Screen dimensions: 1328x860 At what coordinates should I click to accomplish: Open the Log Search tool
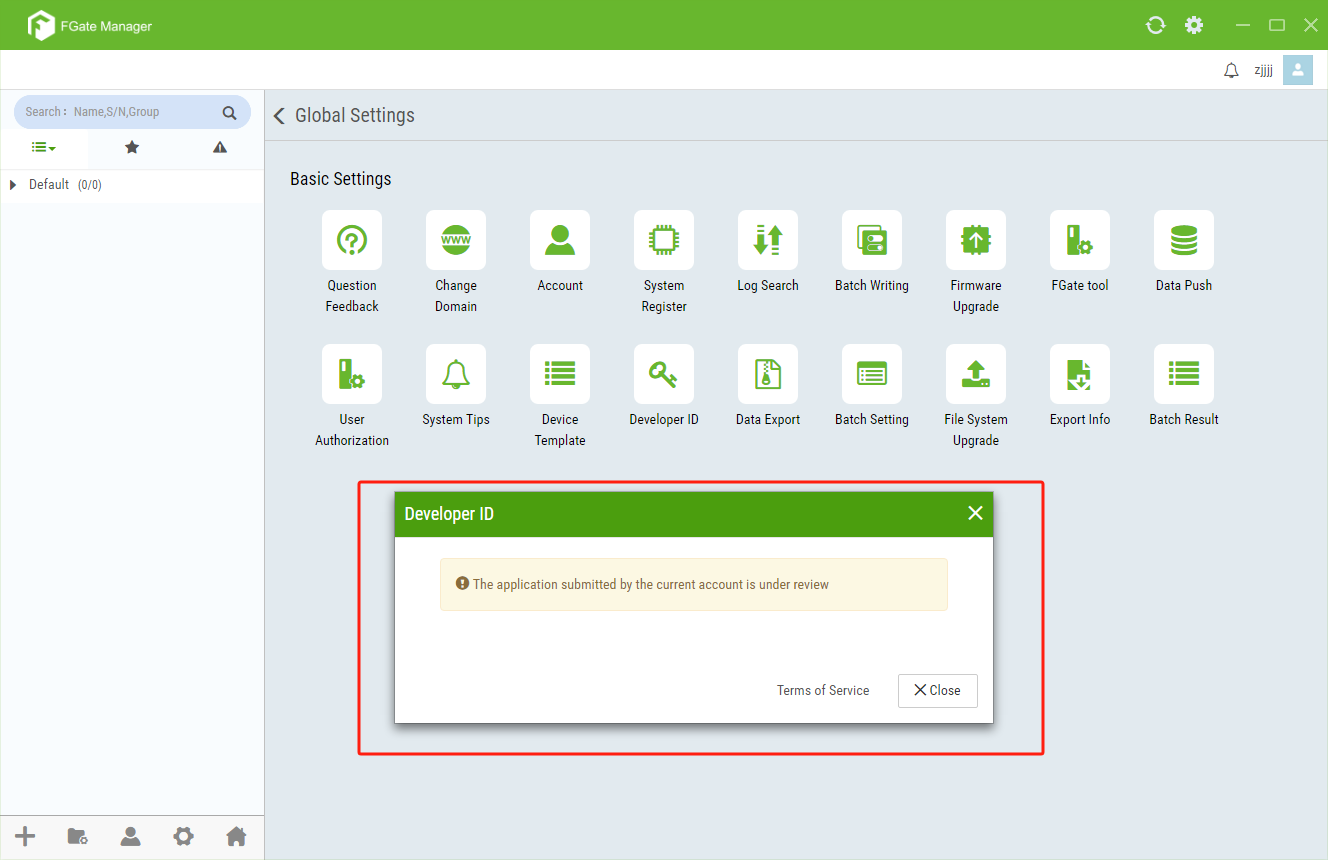coord(768,240)
